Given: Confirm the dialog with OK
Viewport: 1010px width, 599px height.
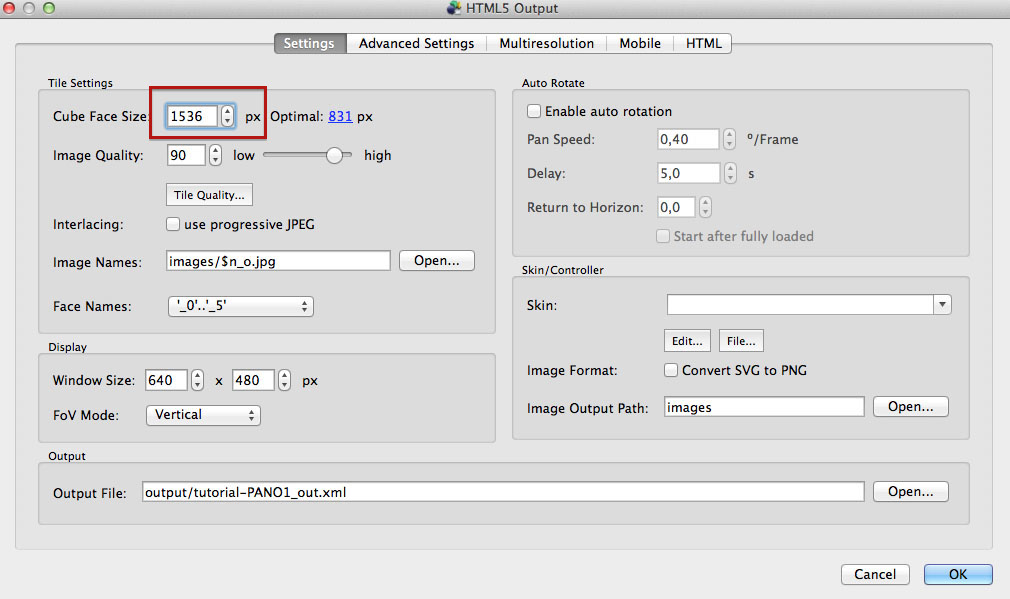Looking at the screenshot, I should coord(958,574).
